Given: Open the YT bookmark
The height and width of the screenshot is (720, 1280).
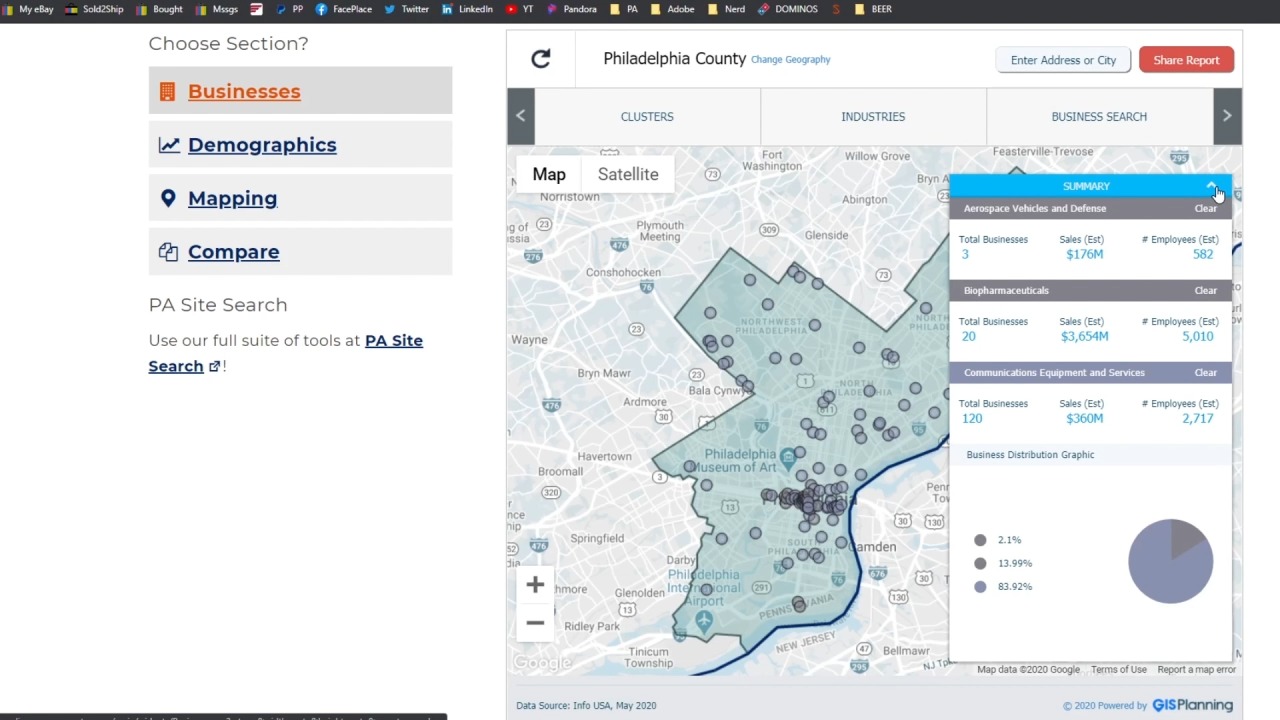Looking at the screenshot, I should [520, 9].
